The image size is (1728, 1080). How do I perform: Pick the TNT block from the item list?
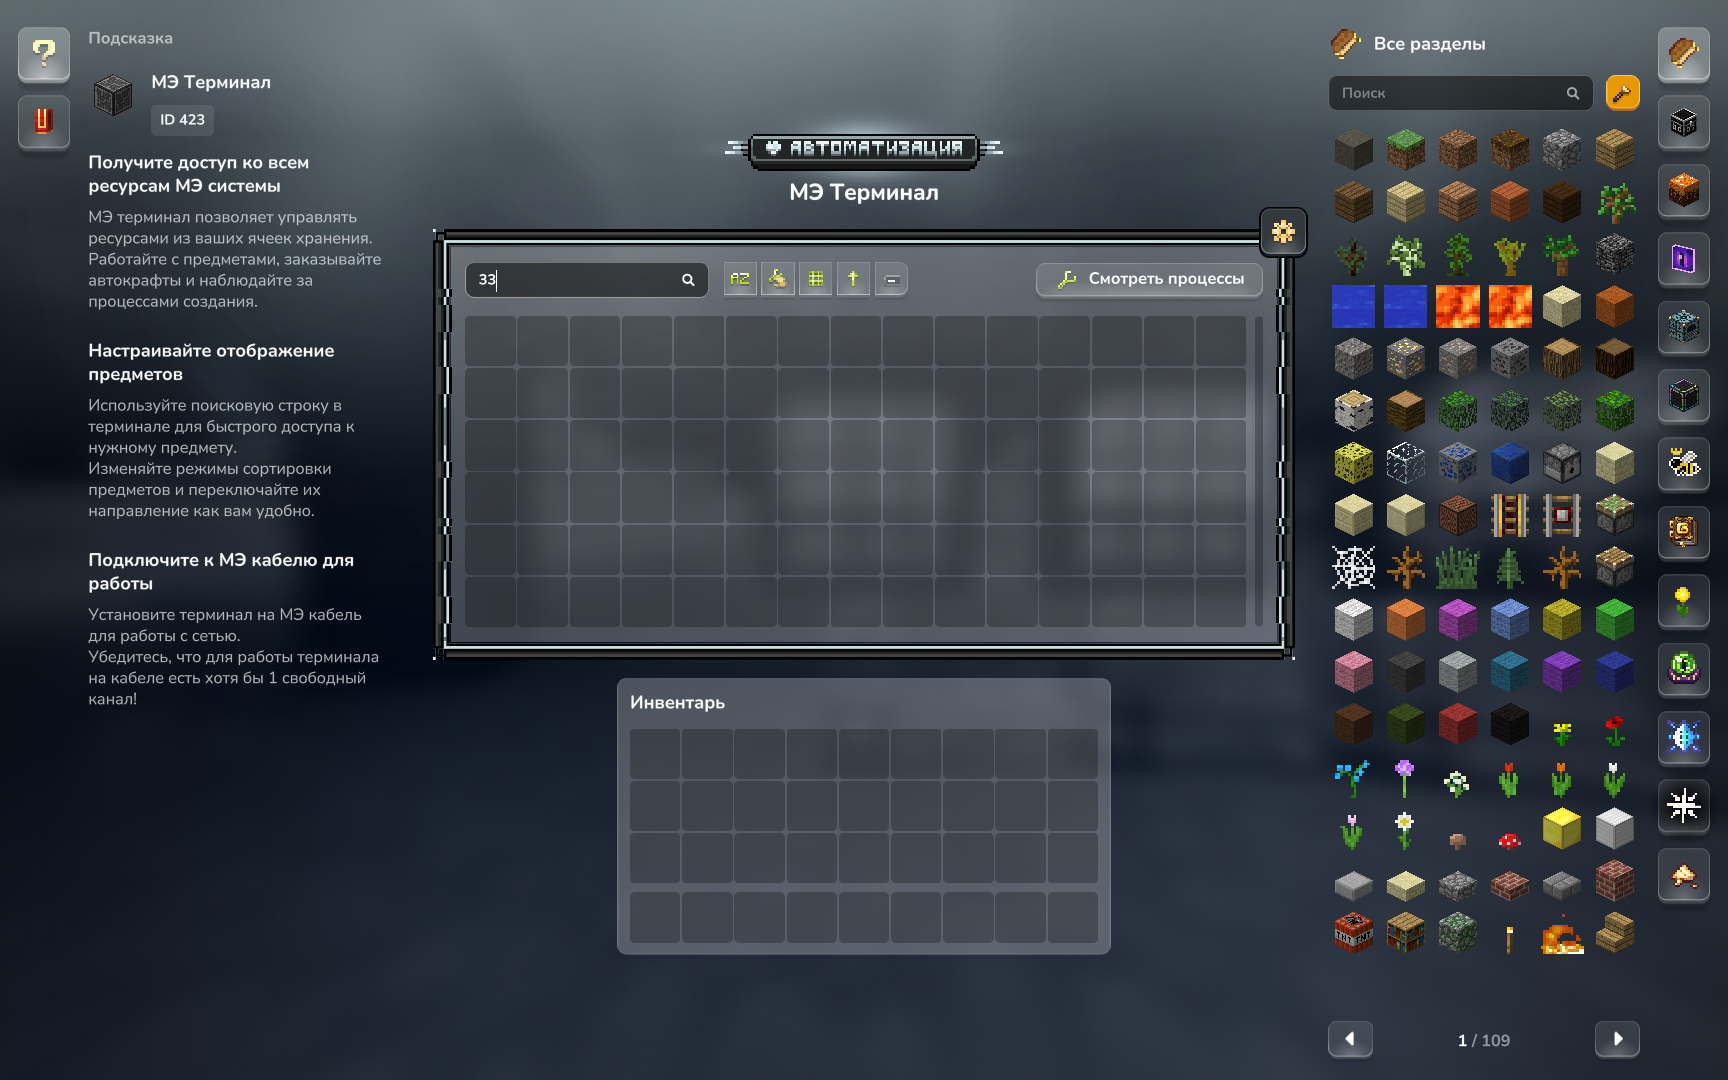point(1354,933)
